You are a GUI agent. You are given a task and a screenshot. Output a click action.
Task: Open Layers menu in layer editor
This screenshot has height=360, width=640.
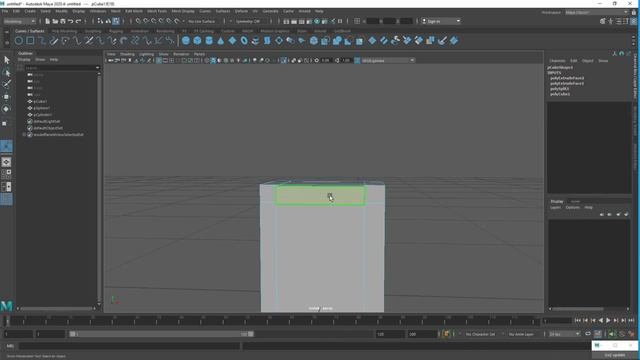point(555,207)
